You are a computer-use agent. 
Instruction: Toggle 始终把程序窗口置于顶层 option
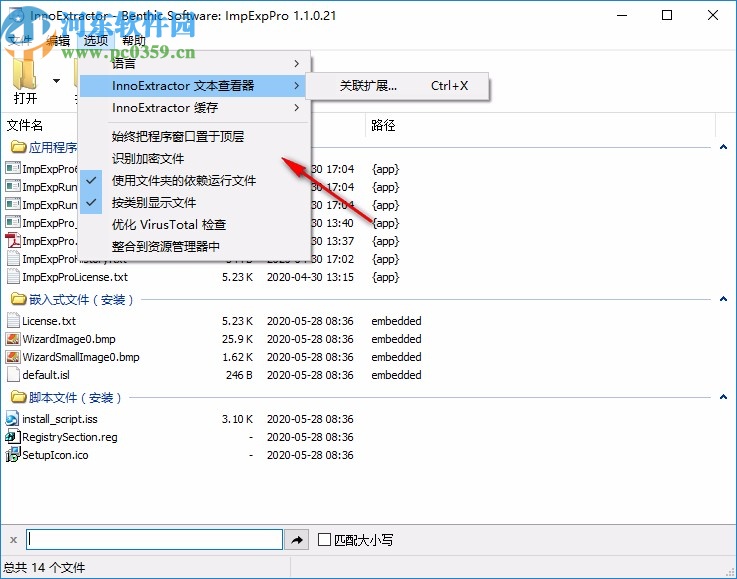(x=195, y=137)
